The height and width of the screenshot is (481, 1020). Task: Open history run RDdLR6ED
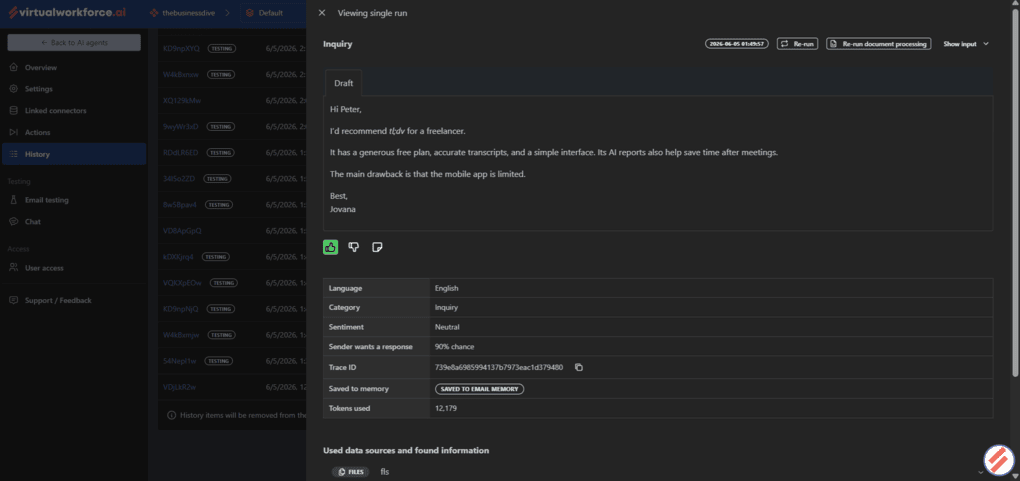pos(181,152)
